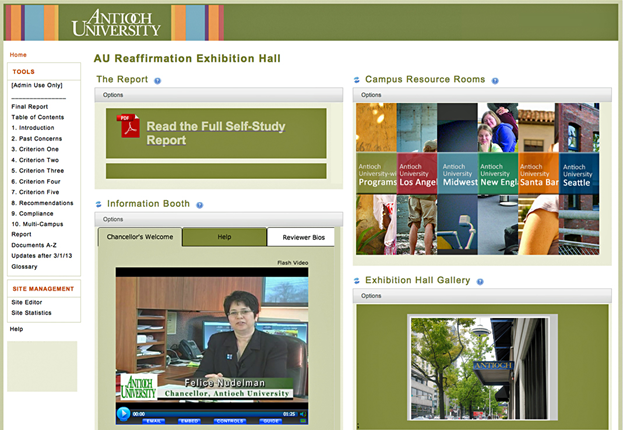Screen dimensions: 623x430
Task: Select the Midwest campus tile
Action: point(458,179)
